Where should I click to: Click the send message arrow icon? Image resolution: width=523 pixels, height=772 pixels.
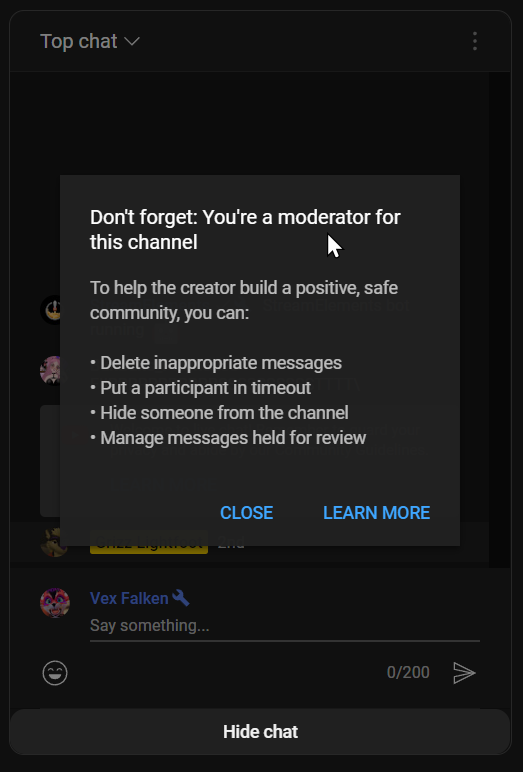pos(464,673)
